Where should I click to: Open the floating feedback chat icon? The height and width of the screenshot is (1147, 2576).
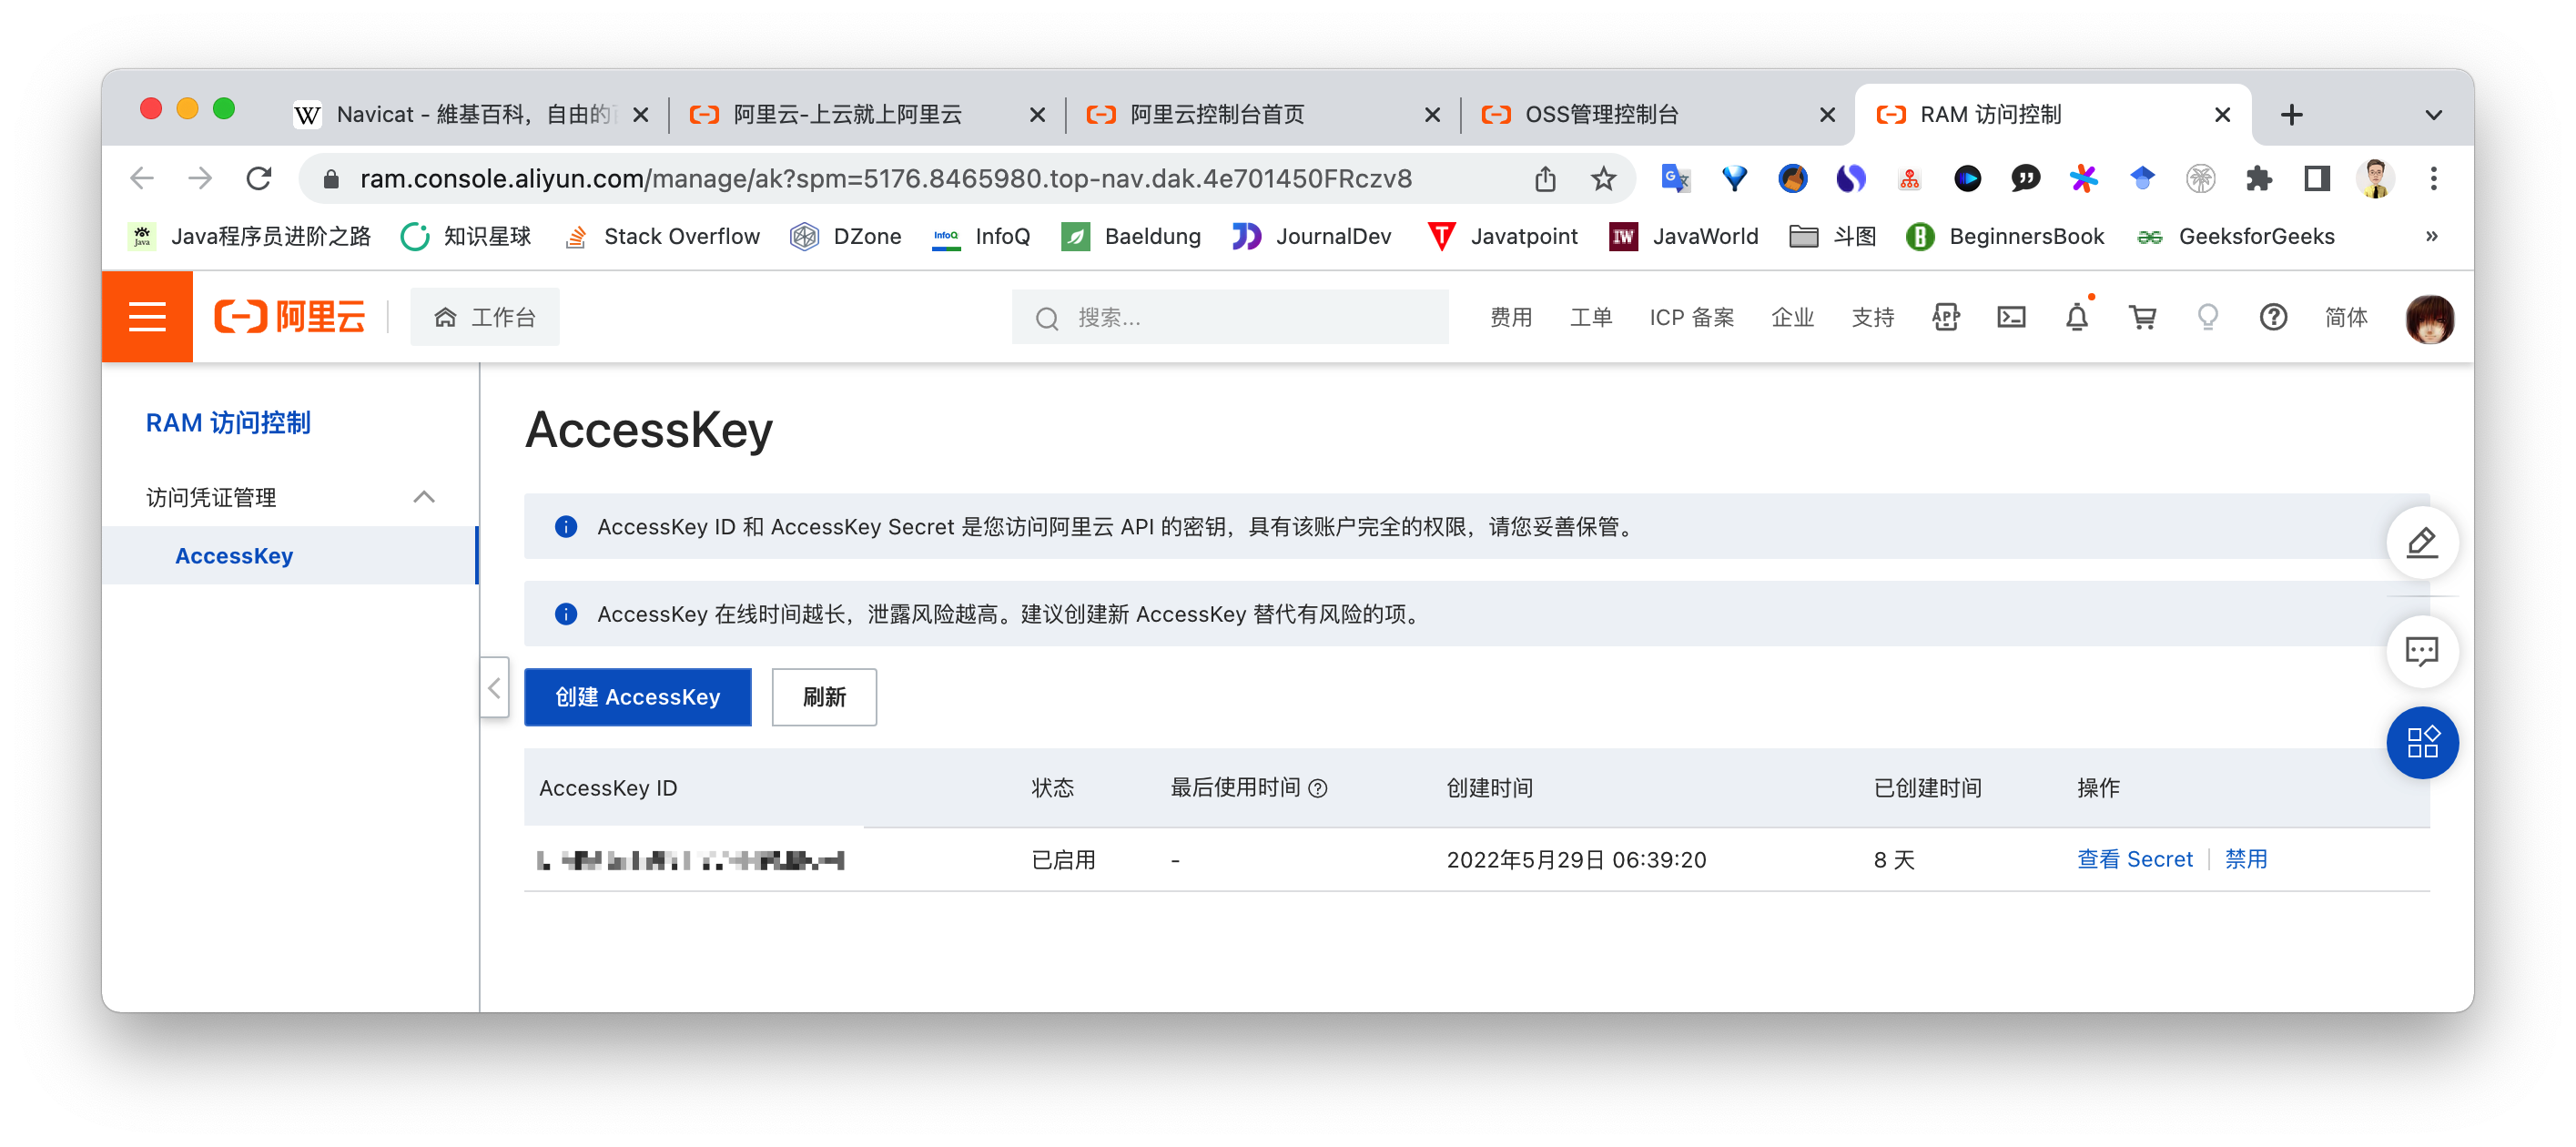click(x=2421, y=652)
